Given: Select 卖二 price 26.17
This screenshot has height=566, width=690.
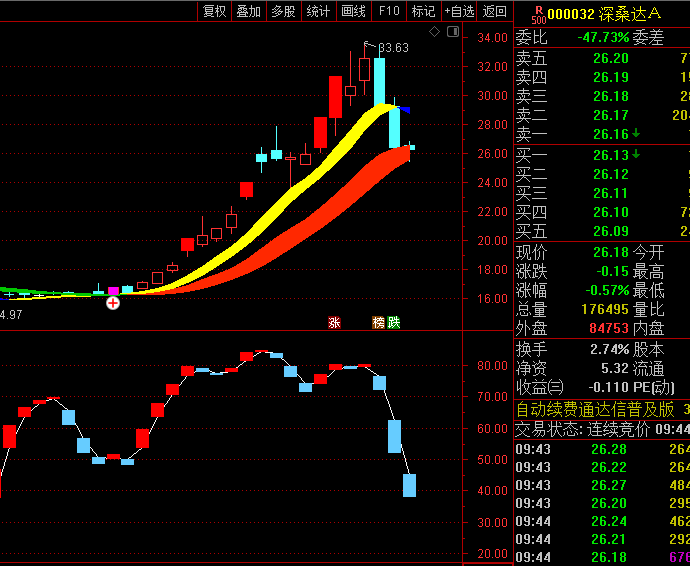Looking at the screenshot, I should [x=611, y=115].
